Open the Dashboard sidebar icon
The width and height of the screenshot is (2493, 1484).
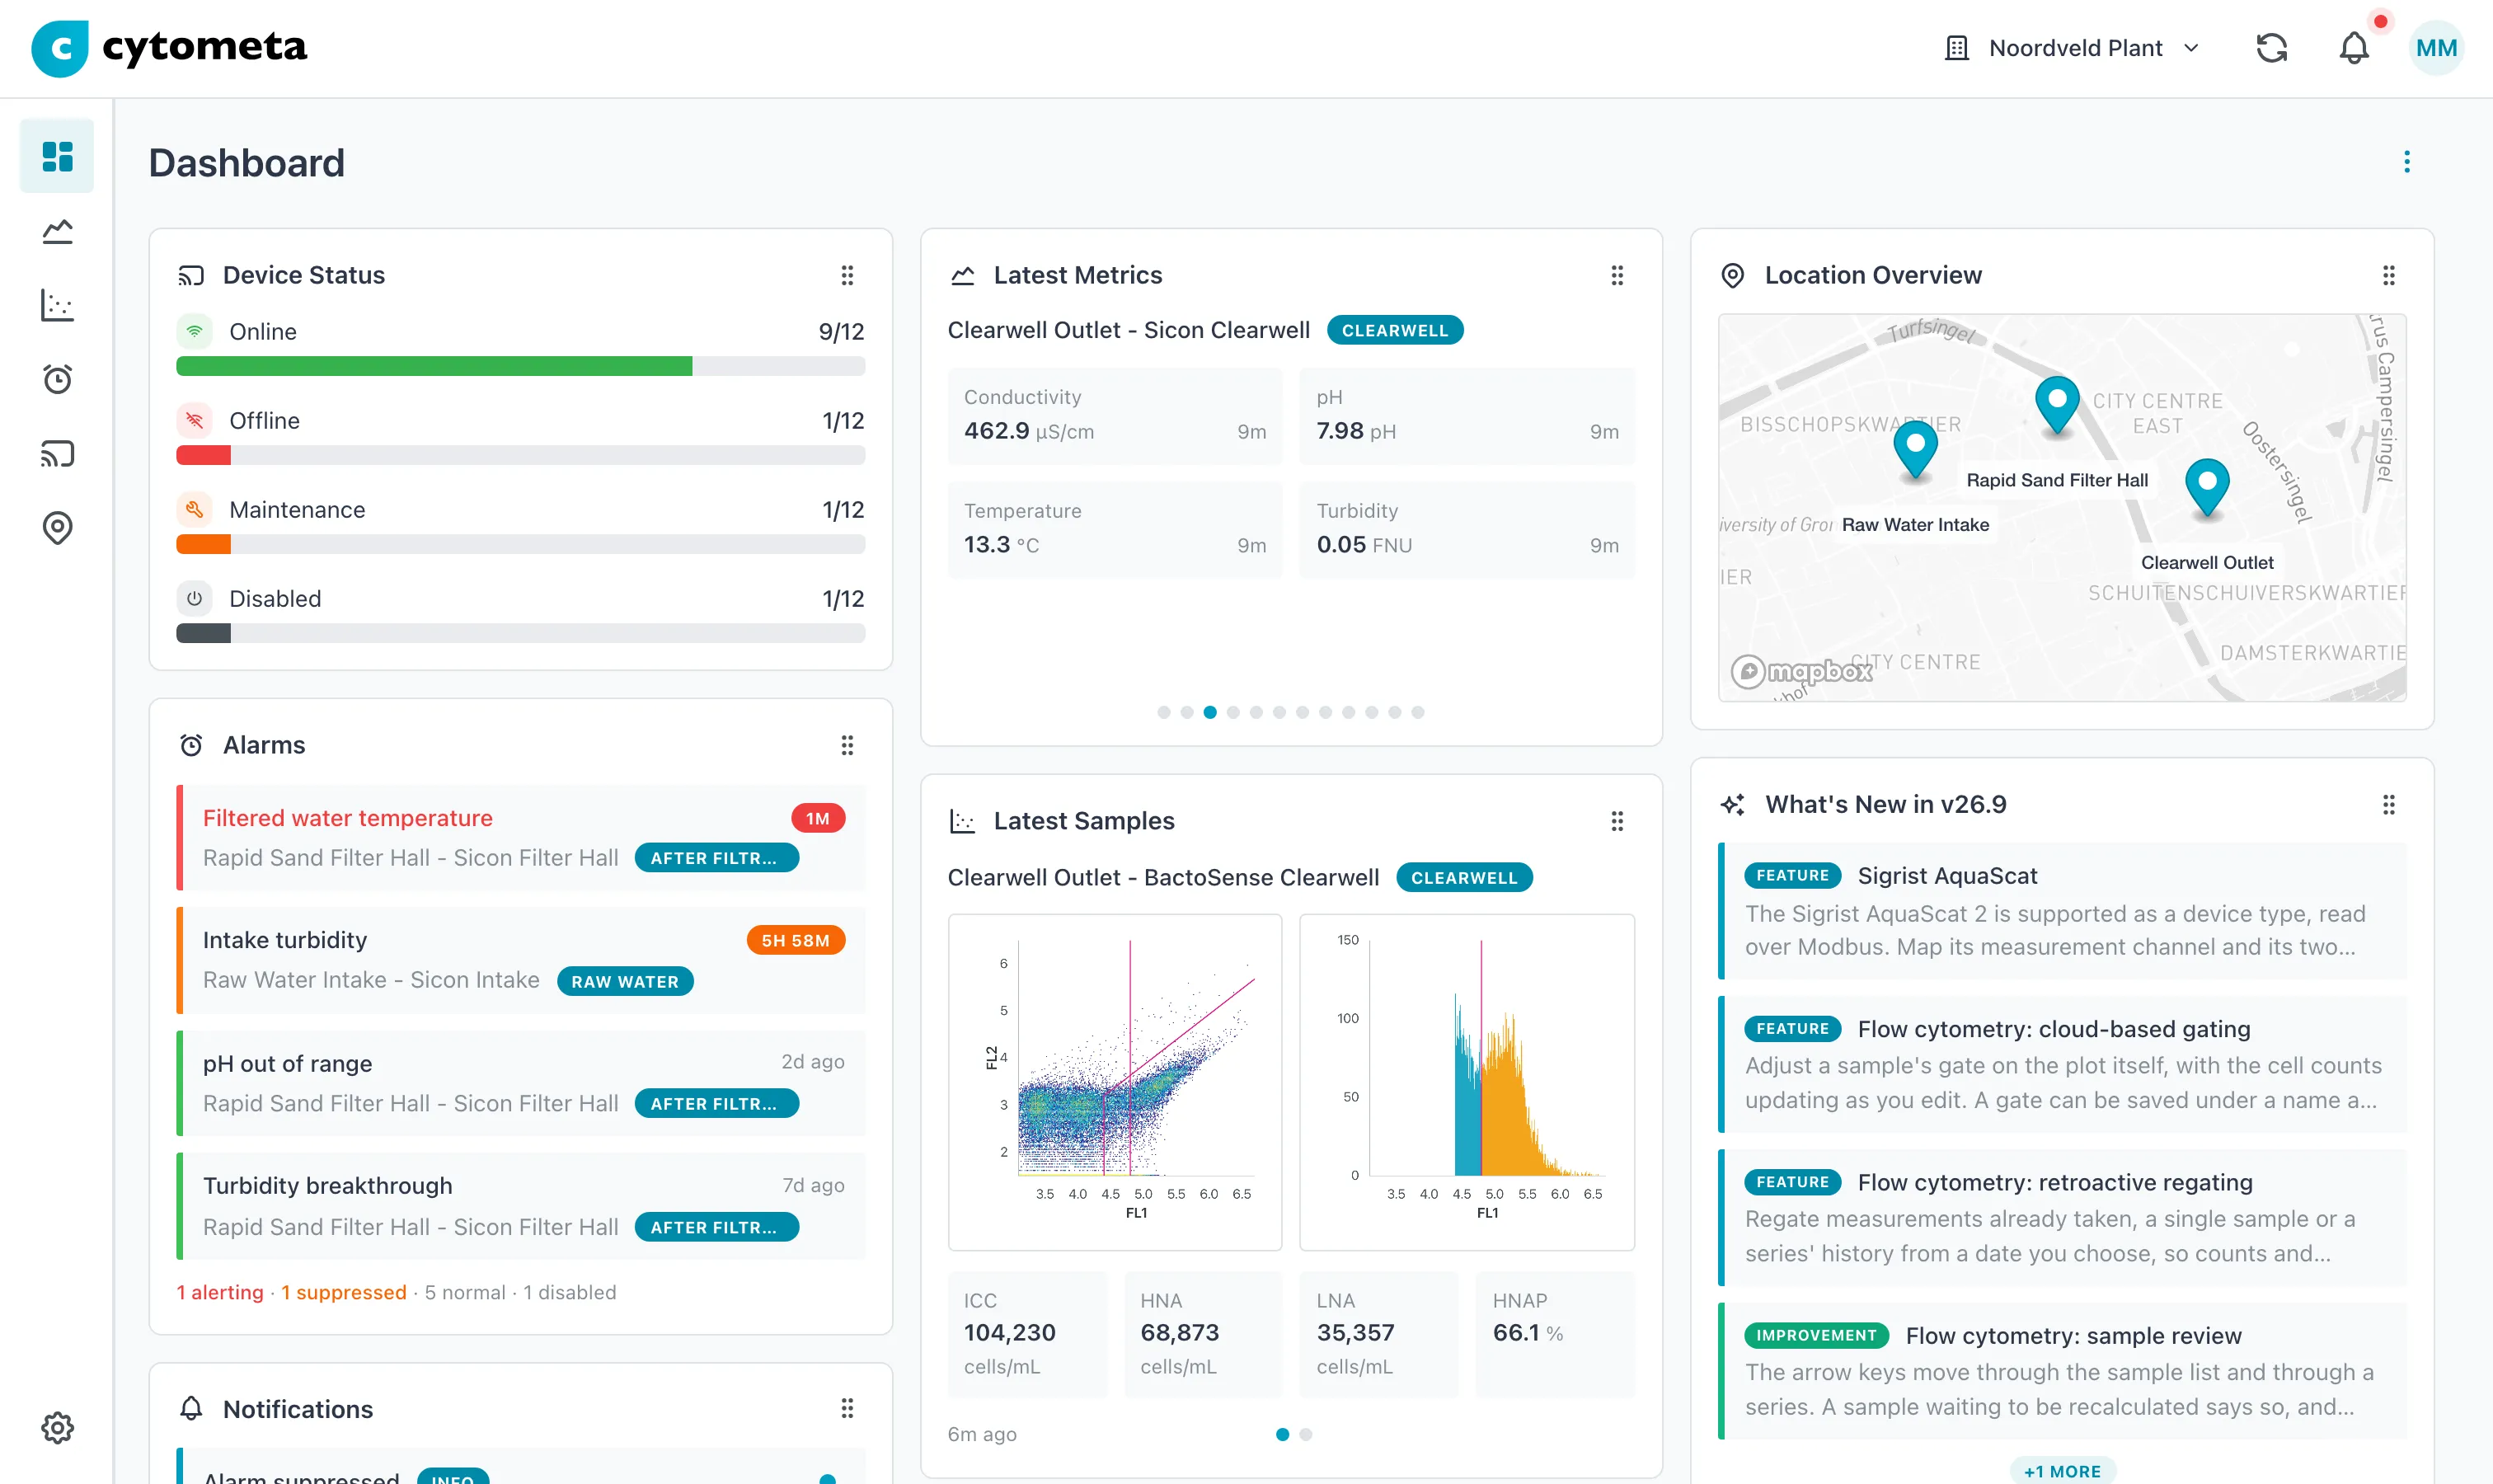coord(57,156)
